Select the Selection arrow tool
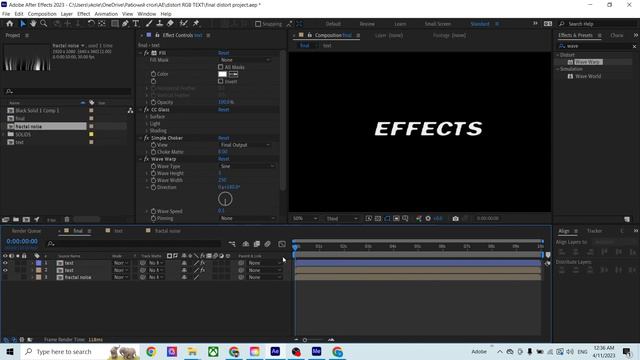640x360 pixels. (23, 24)
